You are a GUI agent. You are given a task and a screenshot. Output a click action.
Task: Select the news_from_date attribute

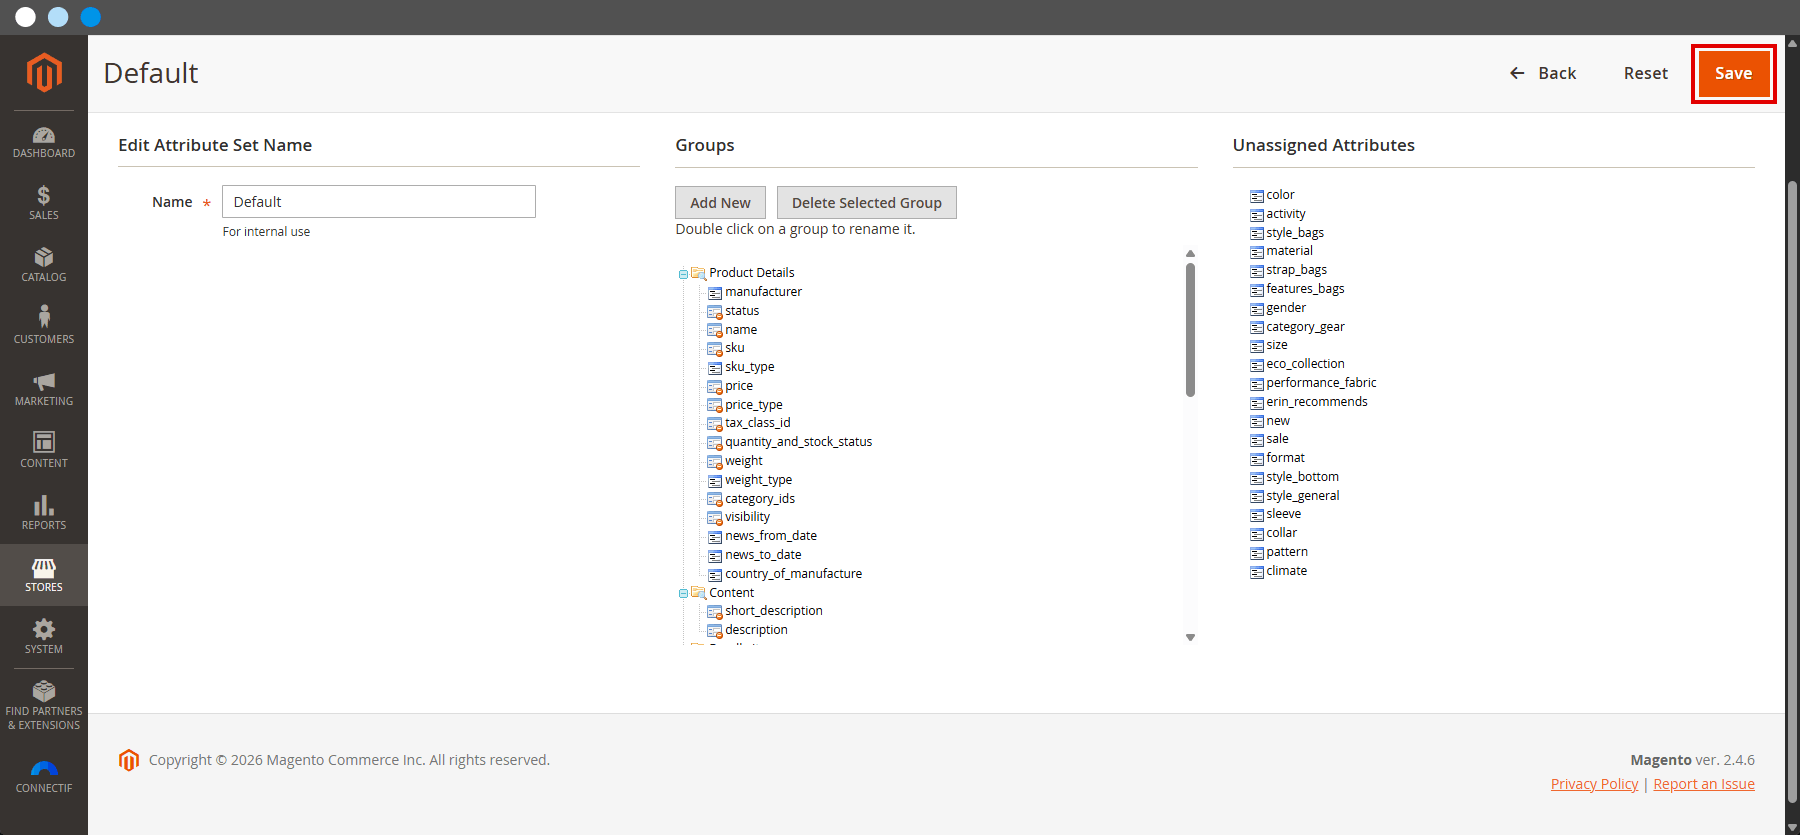tap(771, 536)
